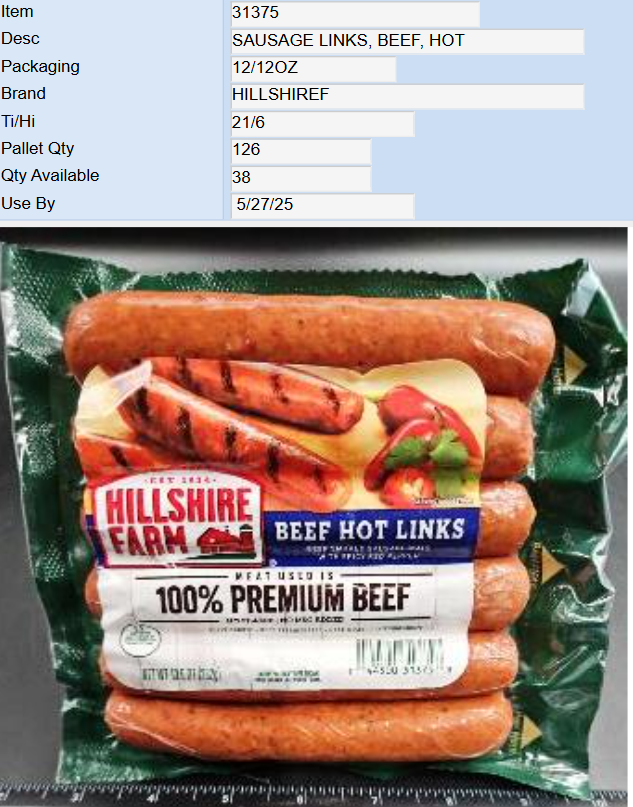Click the Qty Available field showing 38
633x807 pixels.
pyautogui.click(x=301, y=179)
